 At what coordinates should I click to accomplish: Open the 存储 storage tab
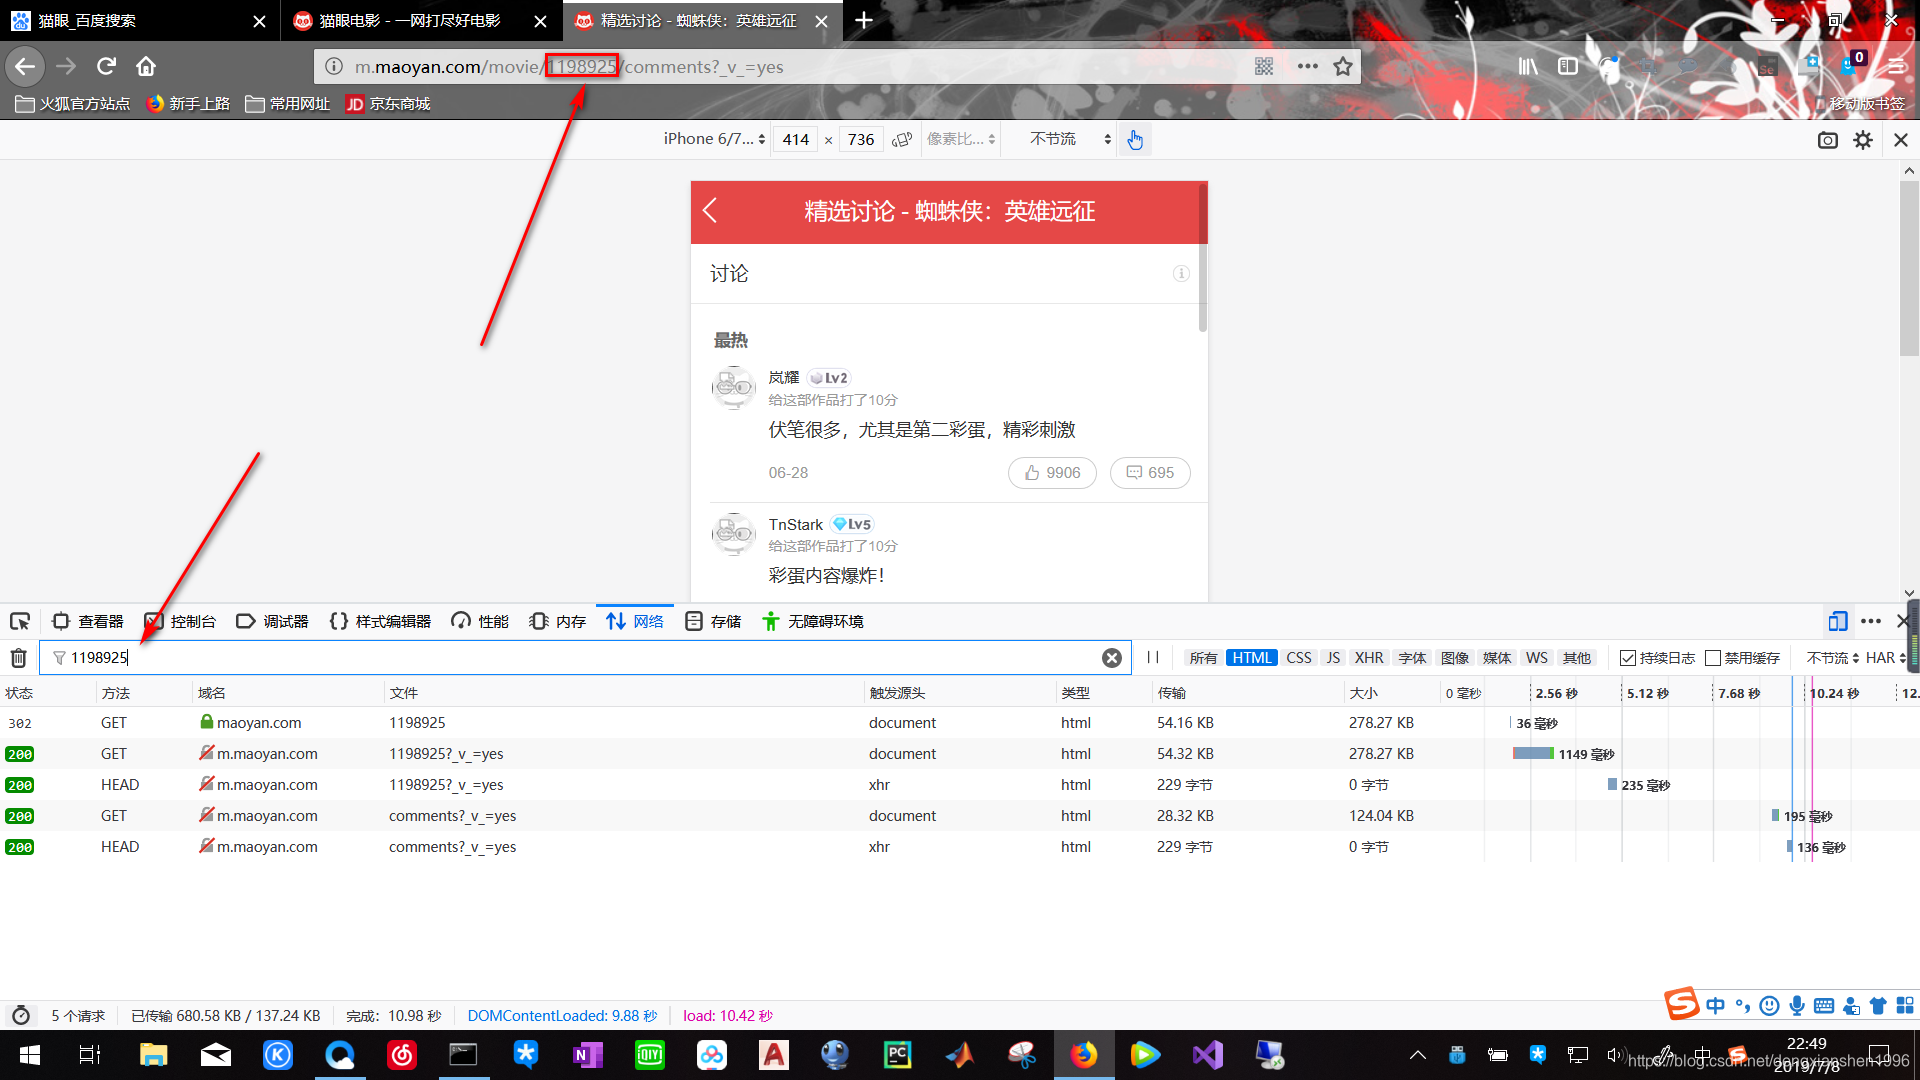[x=713, y=621]
